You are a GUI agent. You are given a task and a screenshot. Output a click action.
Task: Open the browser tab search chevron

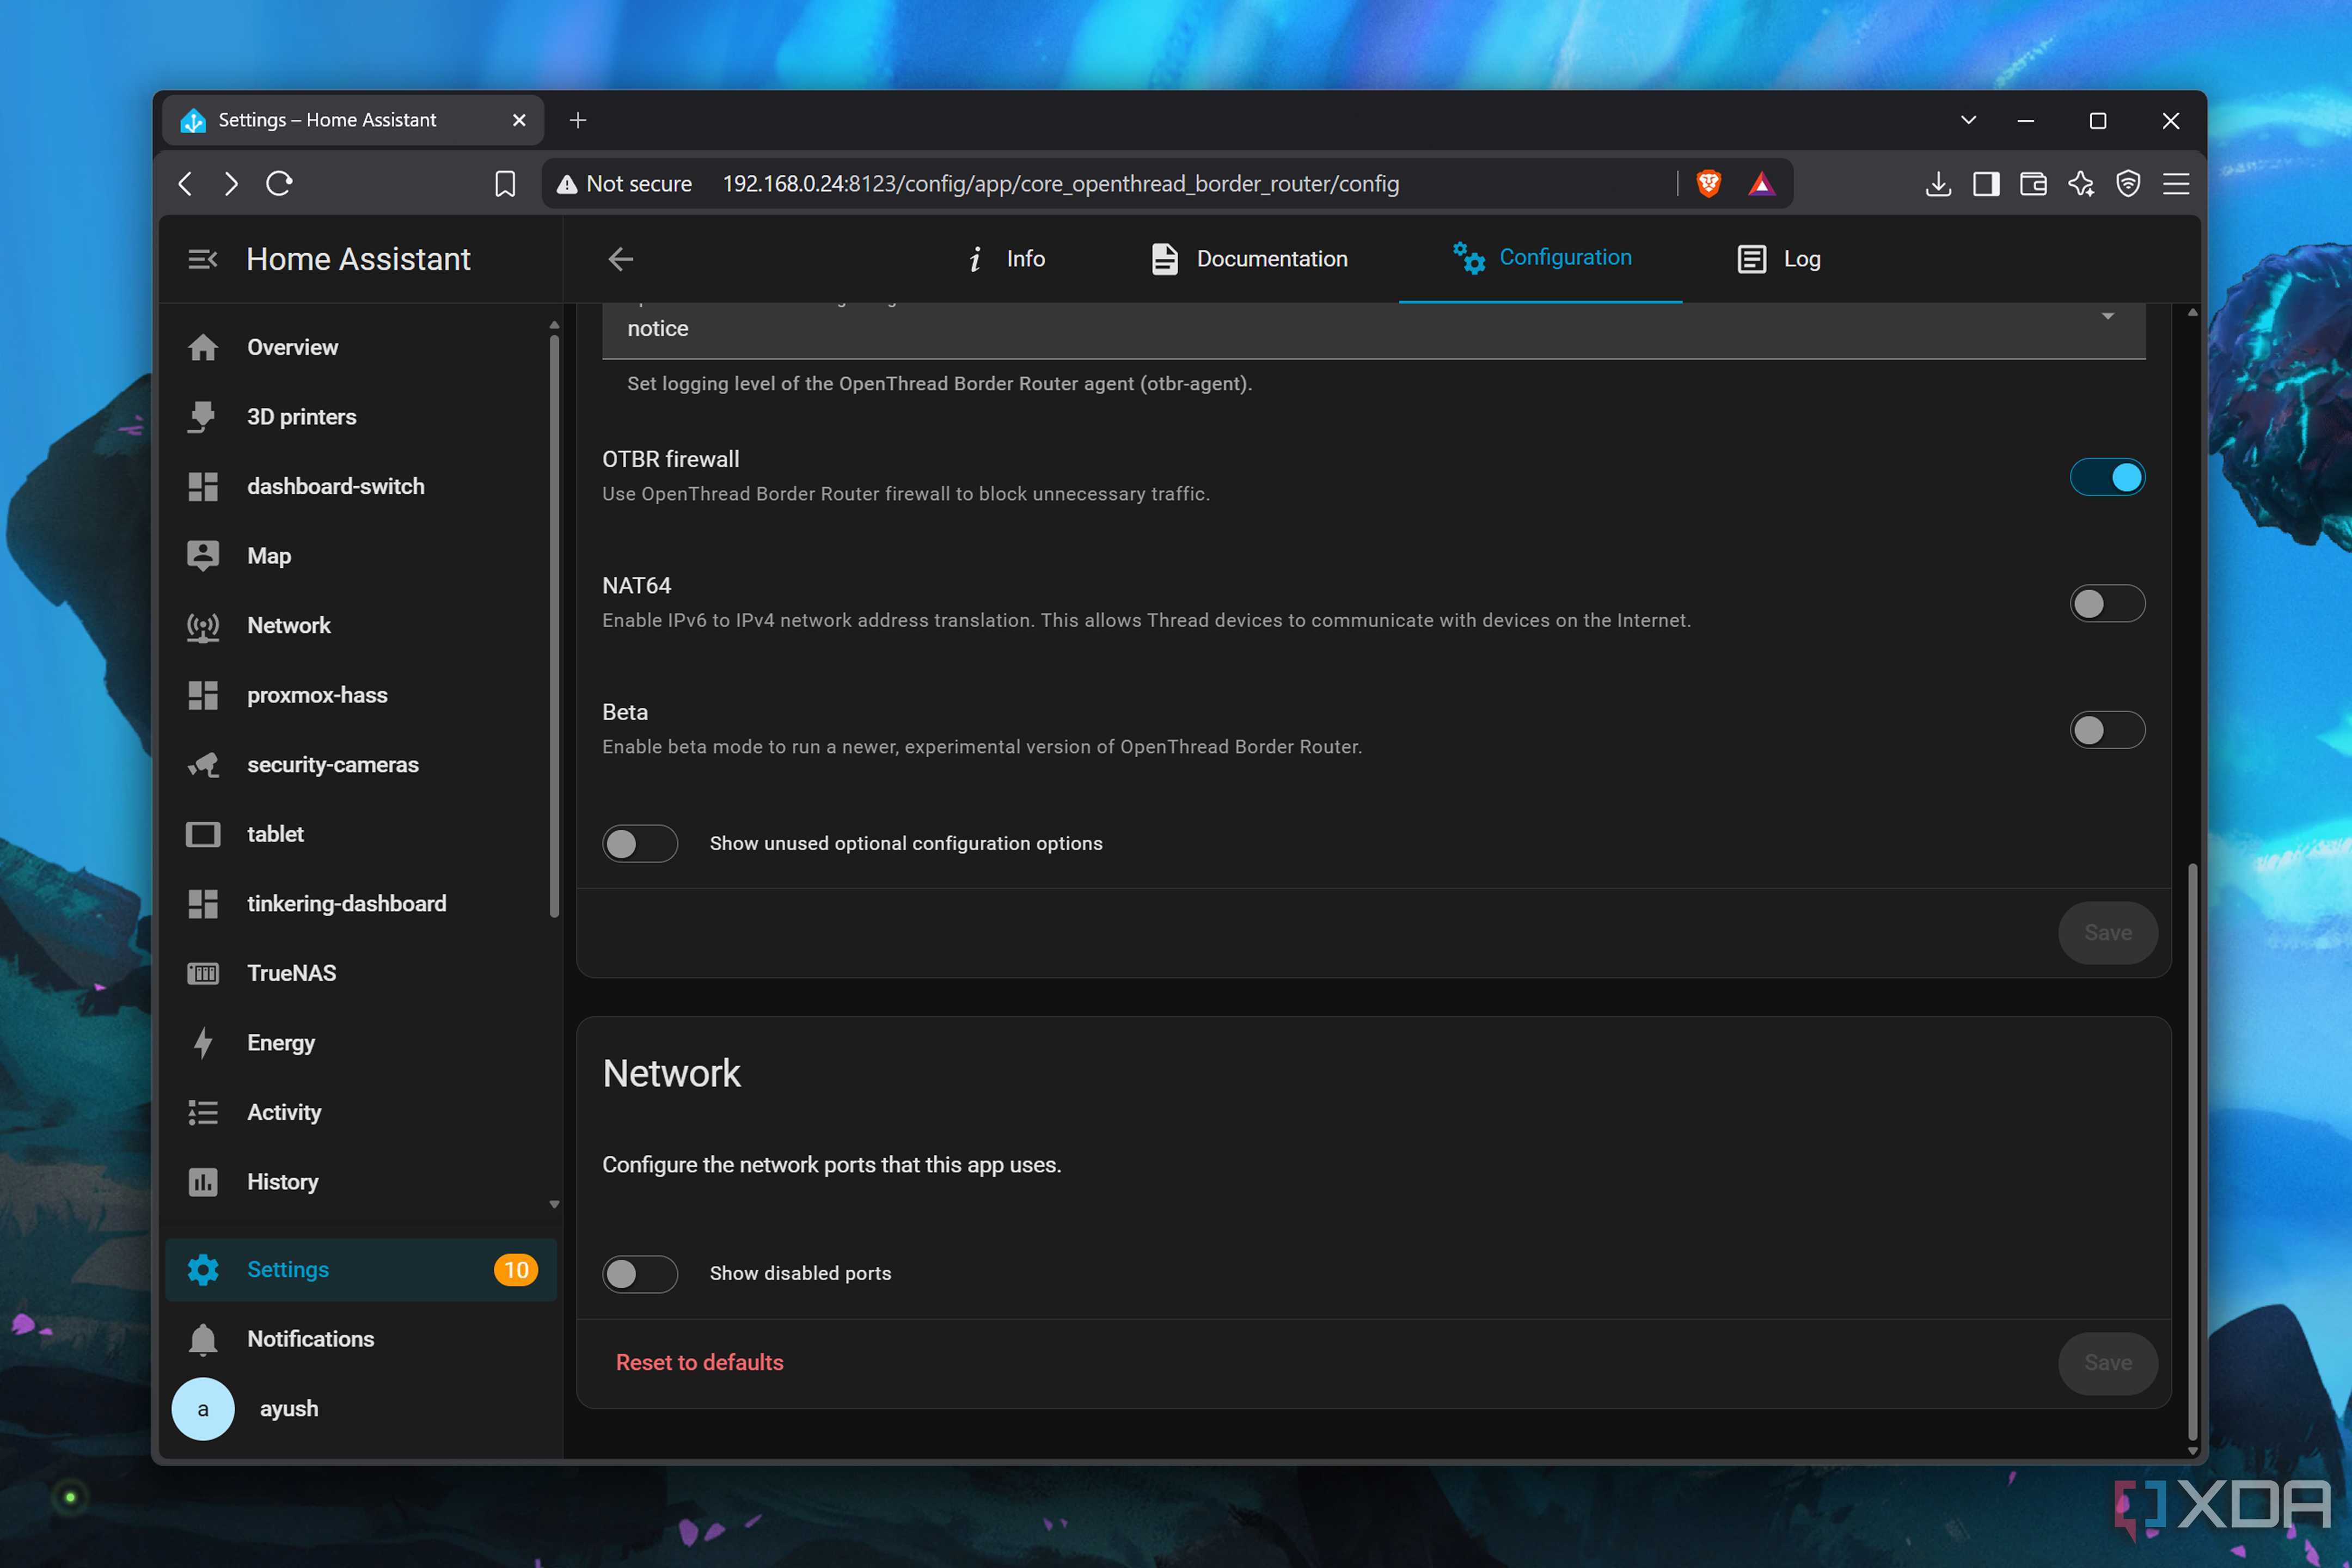[1968, 120]
